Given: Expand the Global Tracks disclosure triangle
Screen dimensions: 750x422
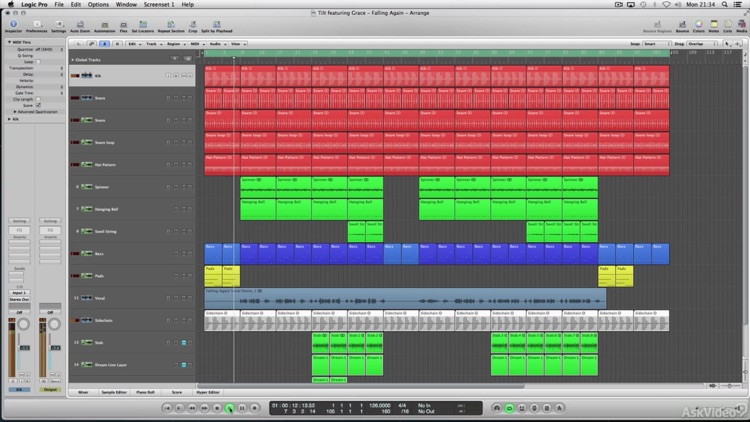Looking at the screenshot, I should (73, 60).
